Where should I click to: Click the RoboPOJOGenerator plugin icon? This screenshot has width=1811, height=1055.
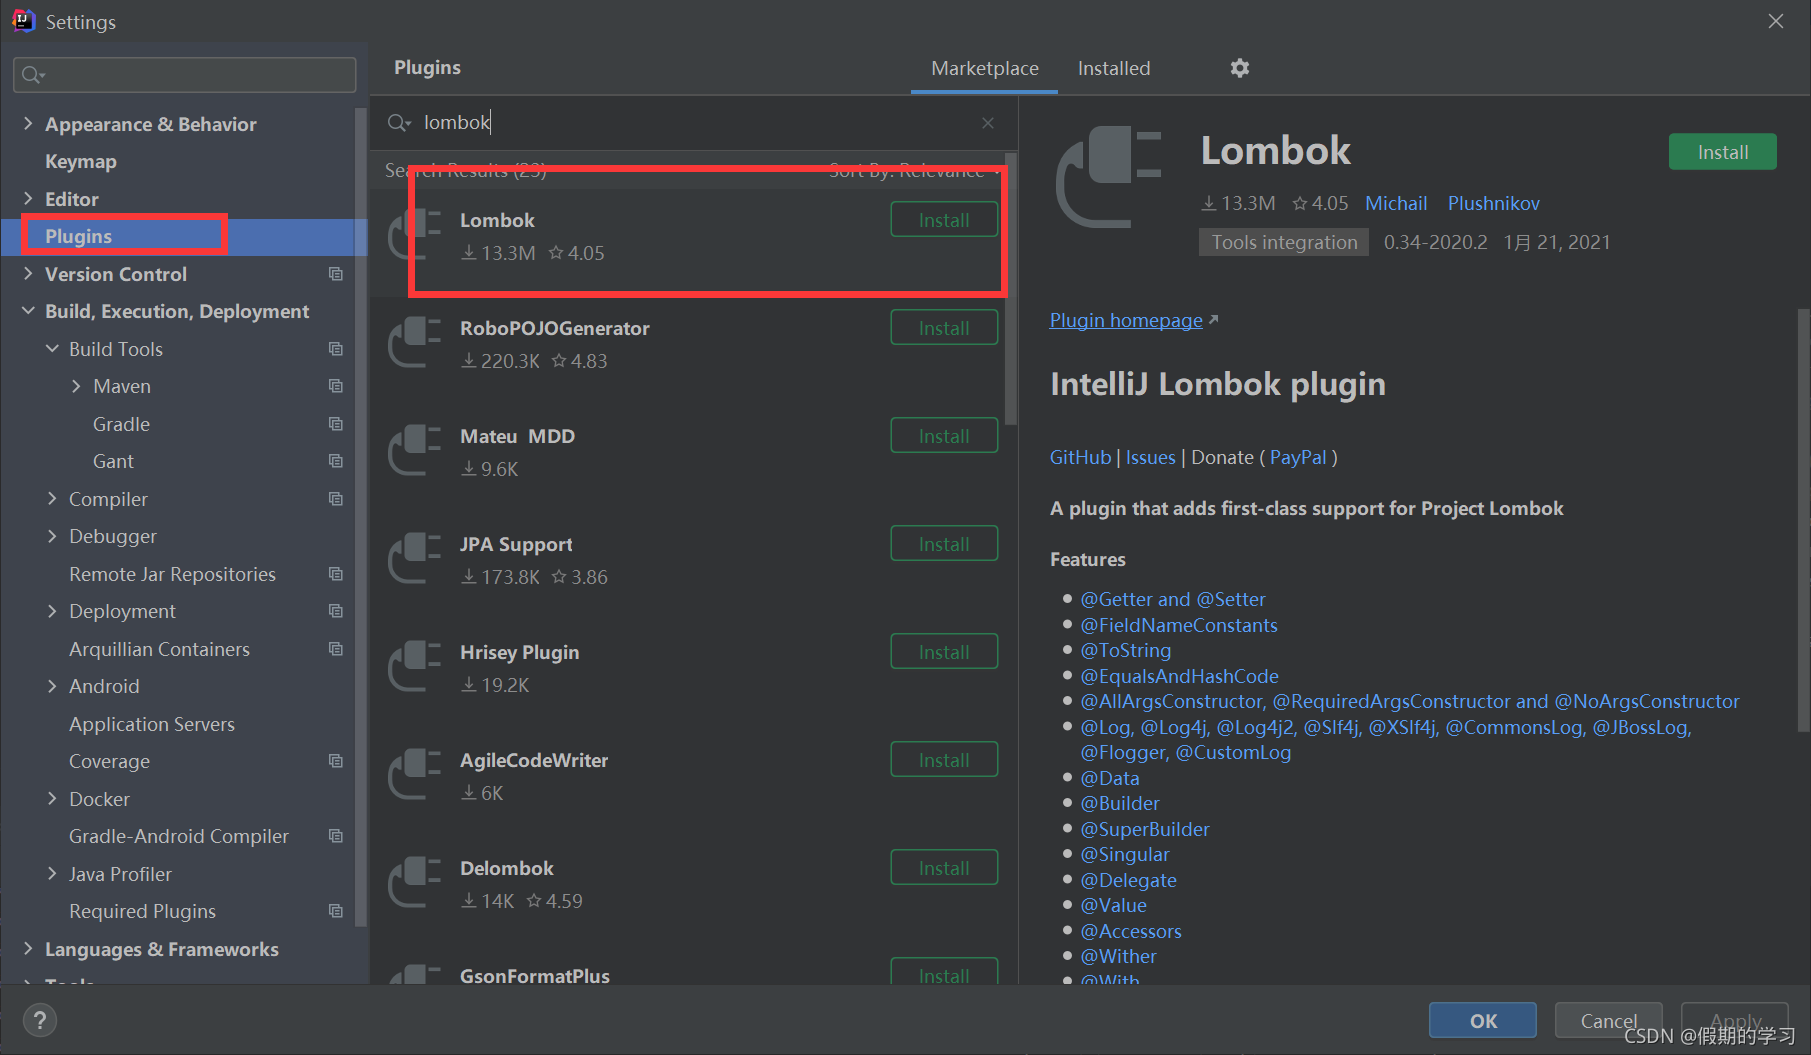click(415, 344)
